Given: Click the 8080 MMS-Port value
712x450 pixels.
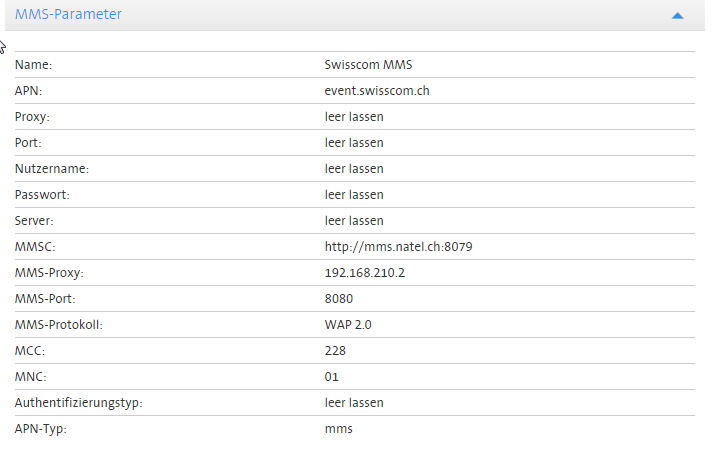Looking at the screenshot, I should pyautogui.click(x=339, y=299).
